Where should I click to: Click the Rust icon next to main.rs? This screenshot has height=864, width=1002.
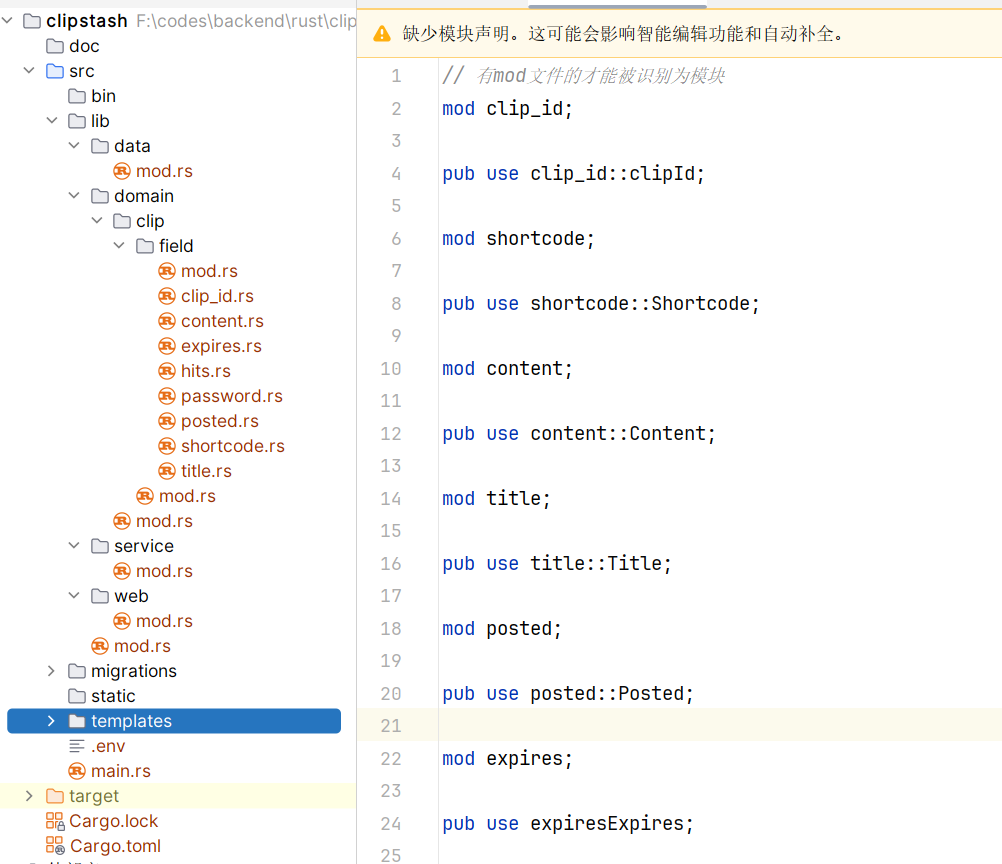click(x=77, y=771)
